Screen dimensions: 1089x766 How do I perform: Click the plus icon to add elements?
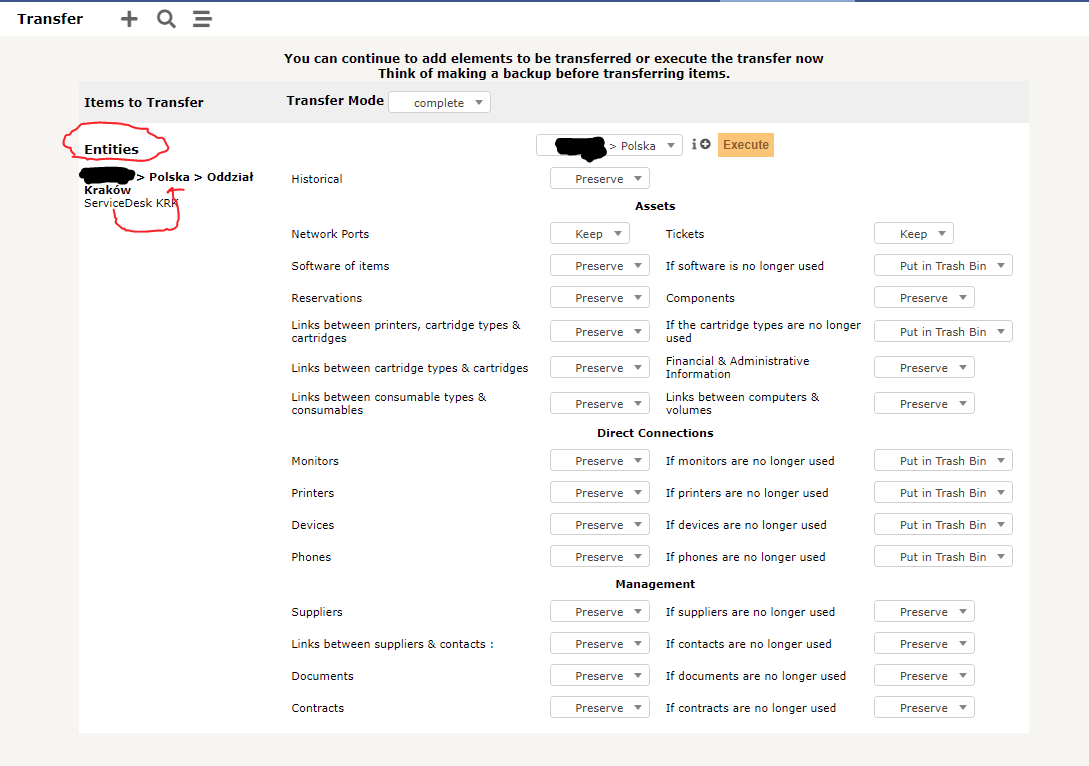(129, 18)
